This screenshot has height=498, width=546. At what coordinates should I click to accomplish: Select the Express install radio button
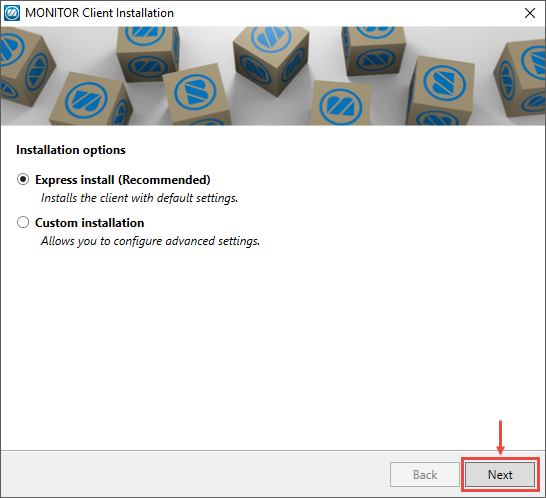click(23, 179)
